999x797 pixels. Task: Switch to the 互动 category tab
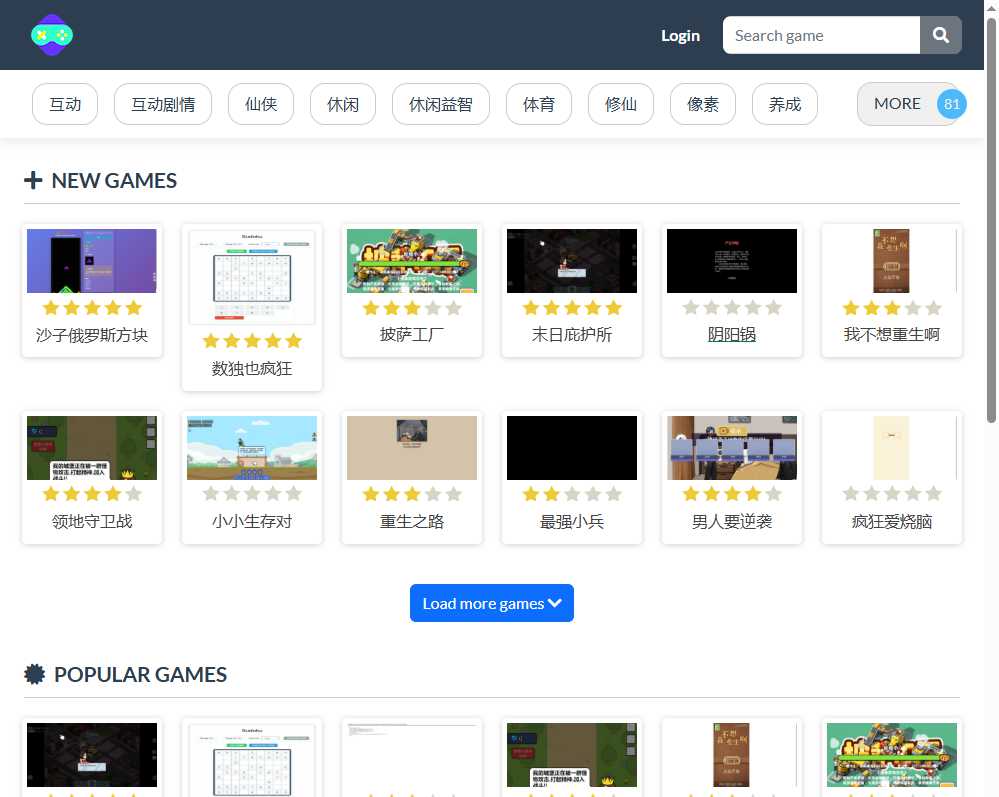pos(65,103)
